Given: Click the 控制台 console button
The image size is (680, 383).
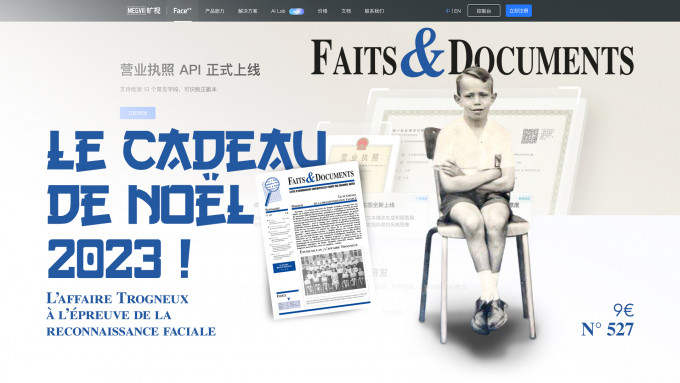Looking at the screenshot, I should [x=484, y=11].
